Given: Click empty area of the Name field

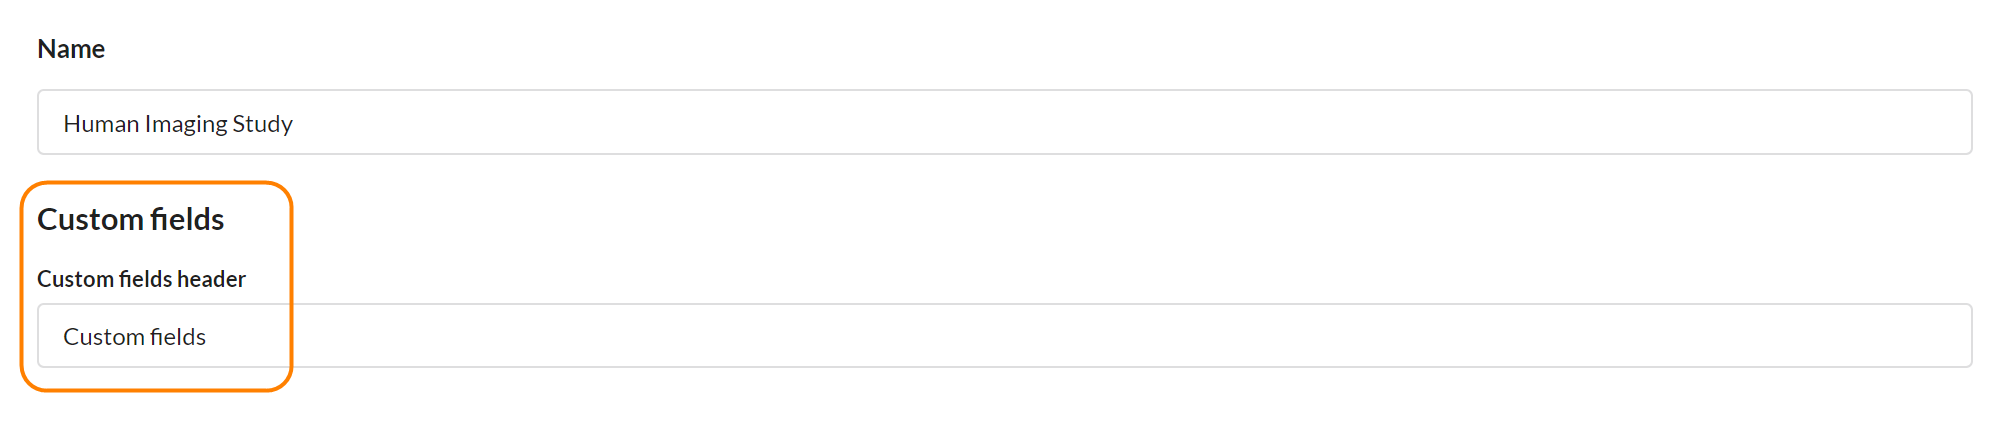Looking at the screenshot, I should [1100, 123].
